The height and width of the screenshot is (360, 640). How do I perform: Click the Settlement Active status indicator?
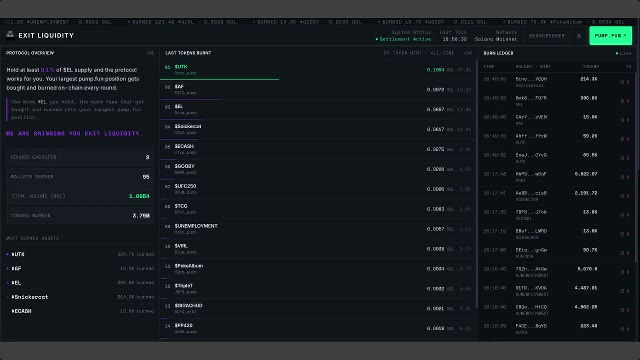tap(403, 39)
